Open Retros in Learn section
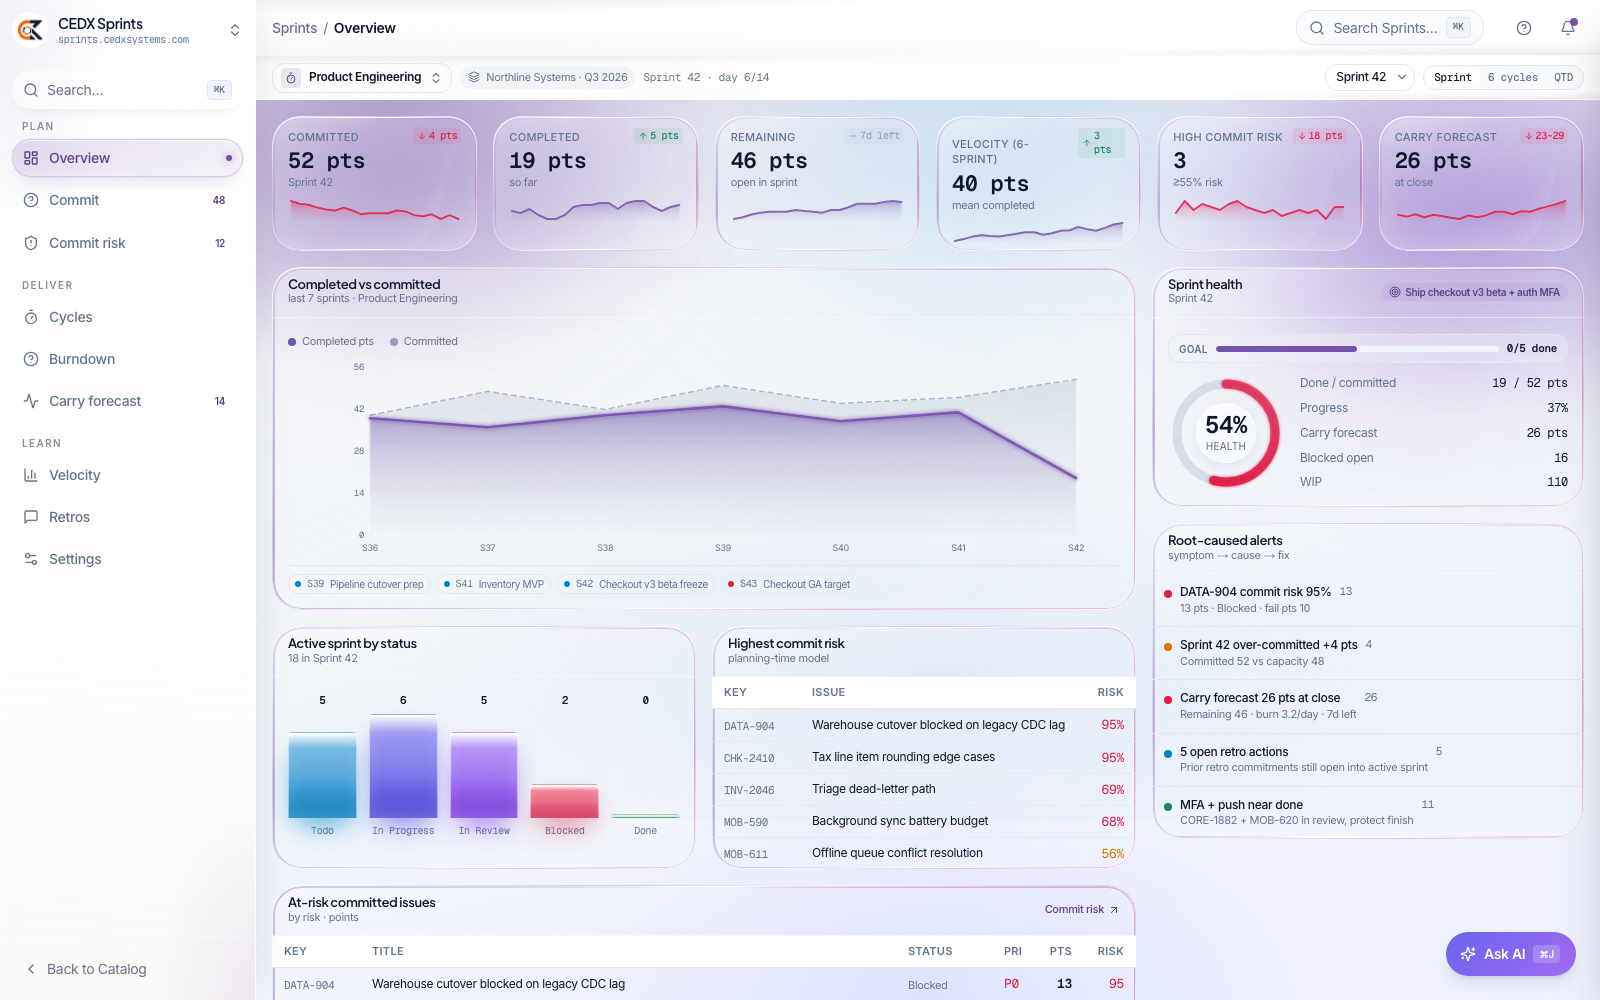This screenshot has width=1600, height=1000. (127, 517)
